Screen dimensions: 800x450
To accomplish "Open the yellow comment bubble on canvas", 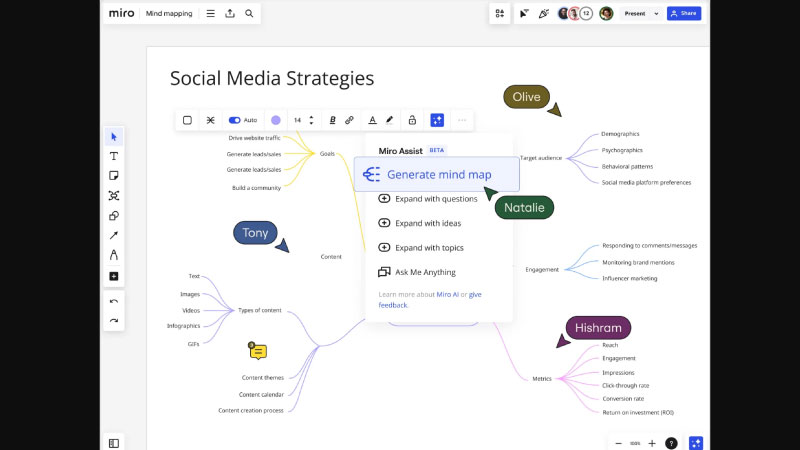I will click(258, 351).
